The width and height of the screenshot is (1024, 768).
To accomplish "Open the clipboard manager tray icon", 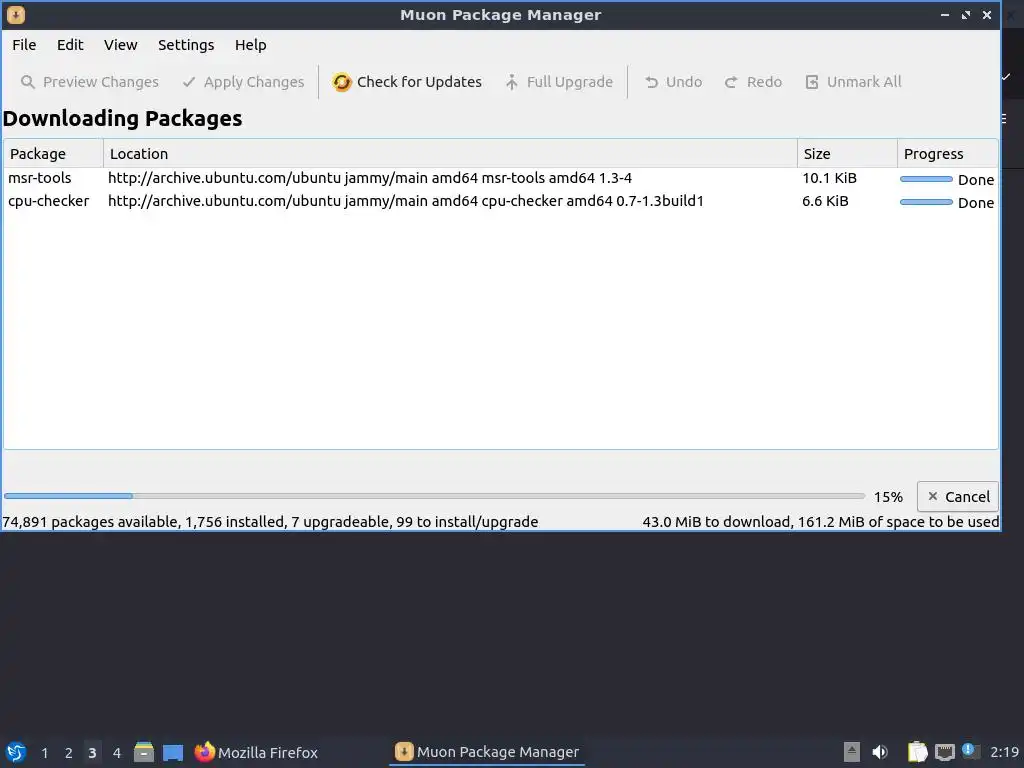I will tap(918, 752).
